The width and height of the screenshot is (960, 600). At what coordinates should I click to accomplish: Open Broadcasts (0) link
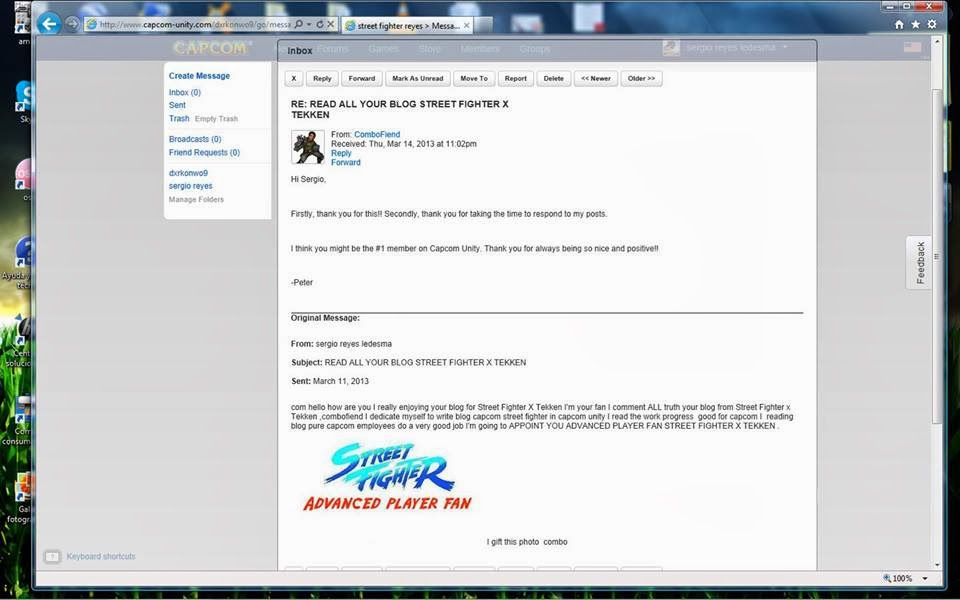(x=195, y=140)
